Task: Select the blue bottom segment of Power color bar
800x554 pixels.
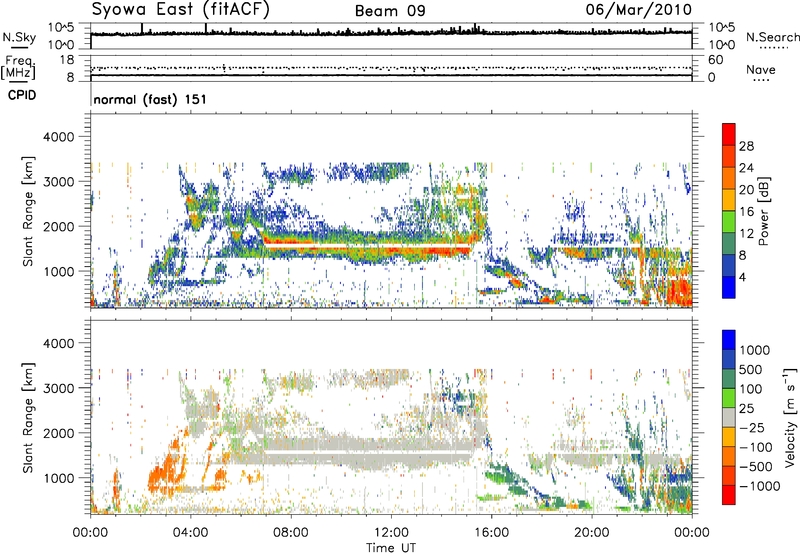Action: (729, 287)
